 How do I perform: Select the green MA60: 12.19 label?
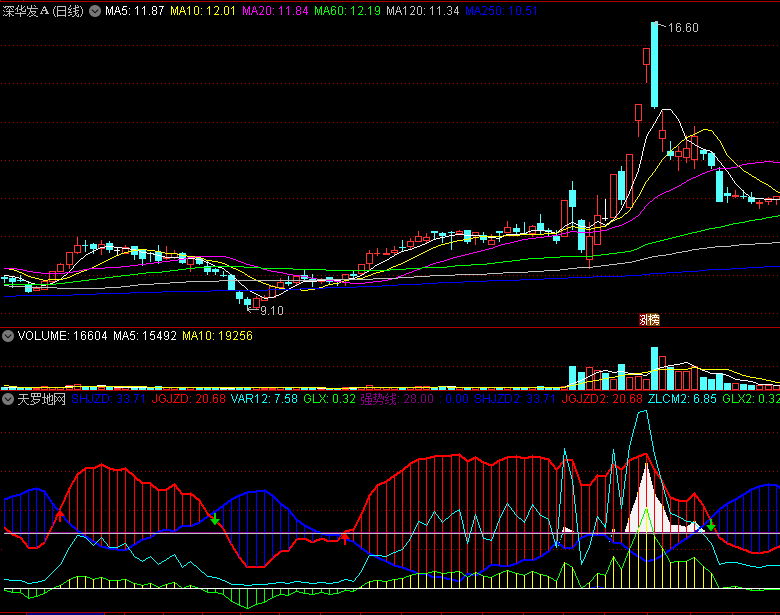tap(347, 11)
